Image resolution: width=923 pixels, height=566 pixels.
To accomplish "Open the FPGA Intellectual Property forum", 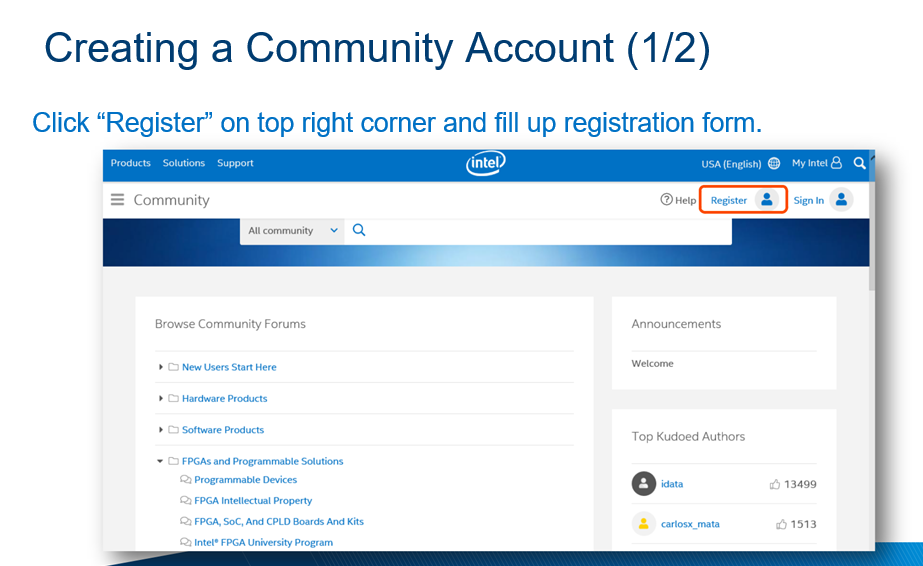I will [253, 501].
